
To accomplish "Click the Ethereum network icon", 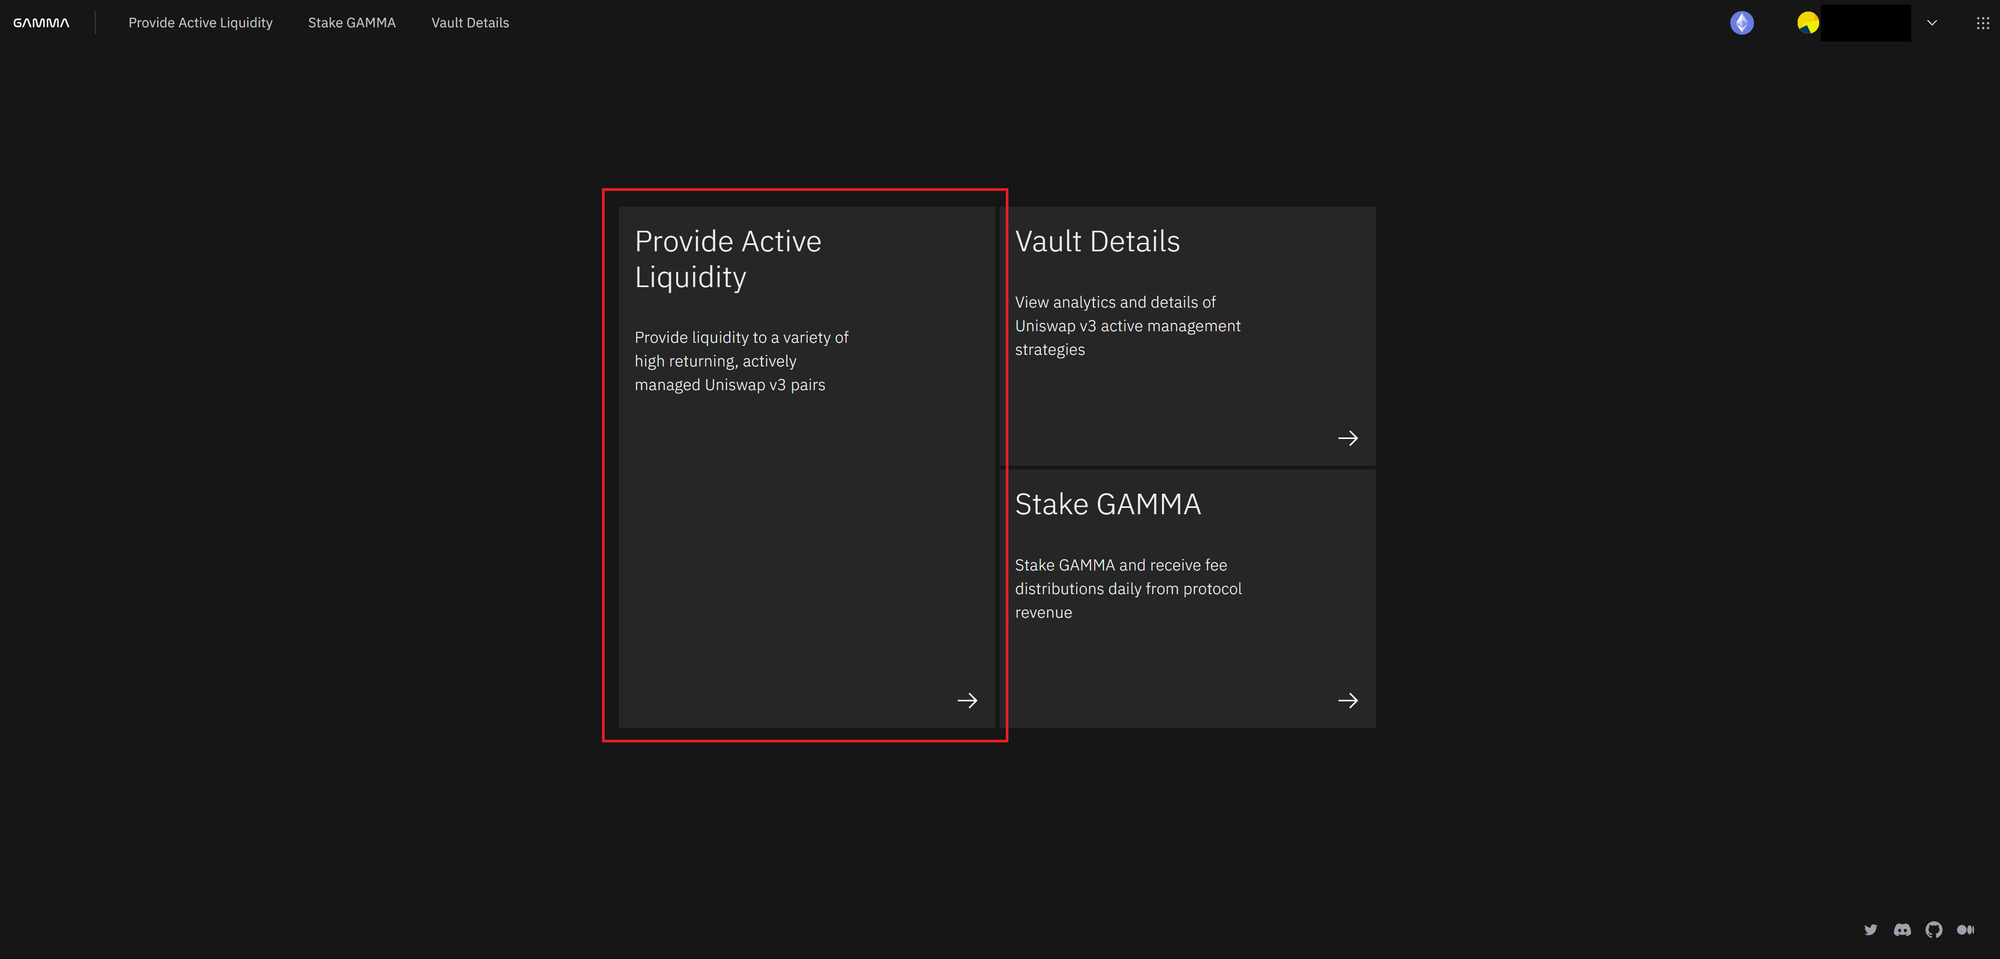I will tap(1742, 23).
